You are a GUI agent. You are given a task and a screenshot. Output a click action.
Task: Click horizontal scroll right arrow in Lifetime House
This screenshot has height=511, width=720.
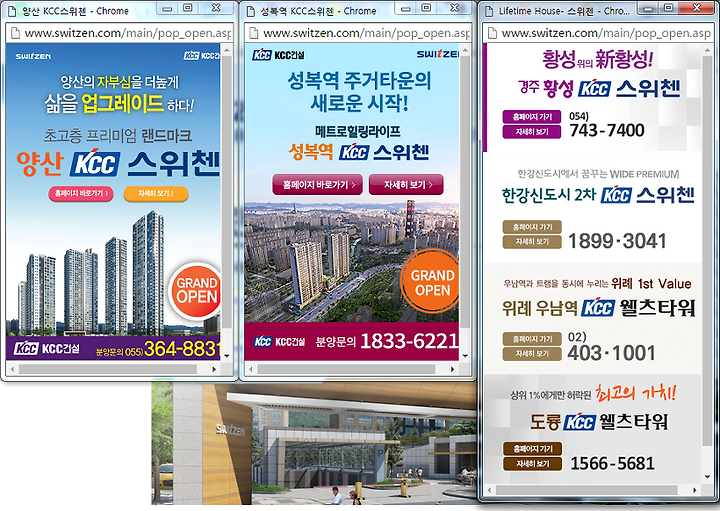coord(694,490)
